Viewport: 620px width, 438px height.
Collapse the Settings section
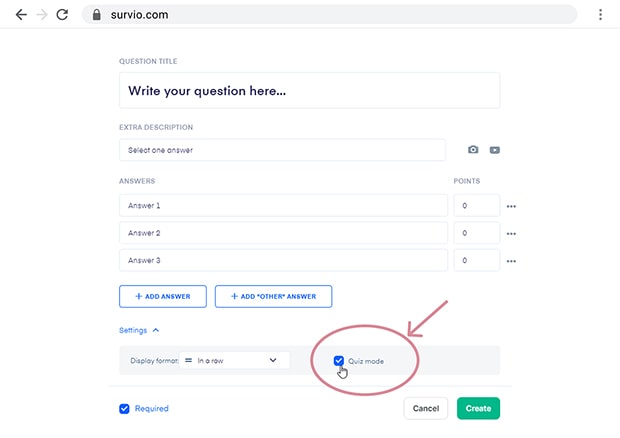click(139, 329)
